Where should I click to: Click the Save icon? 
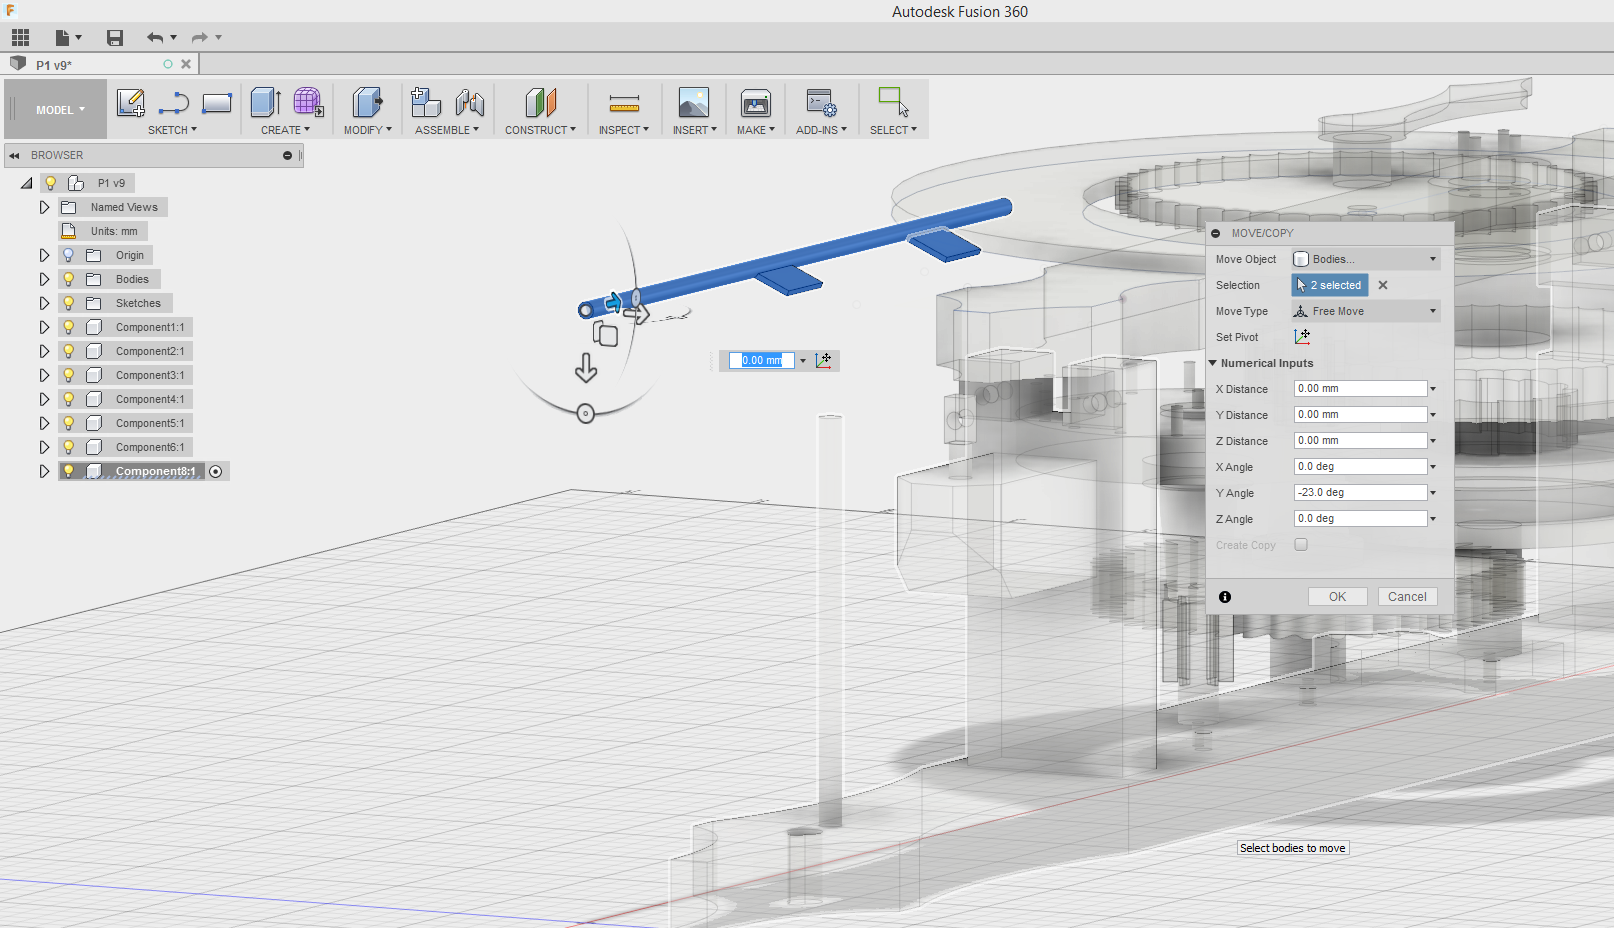(x=115, y=38)
